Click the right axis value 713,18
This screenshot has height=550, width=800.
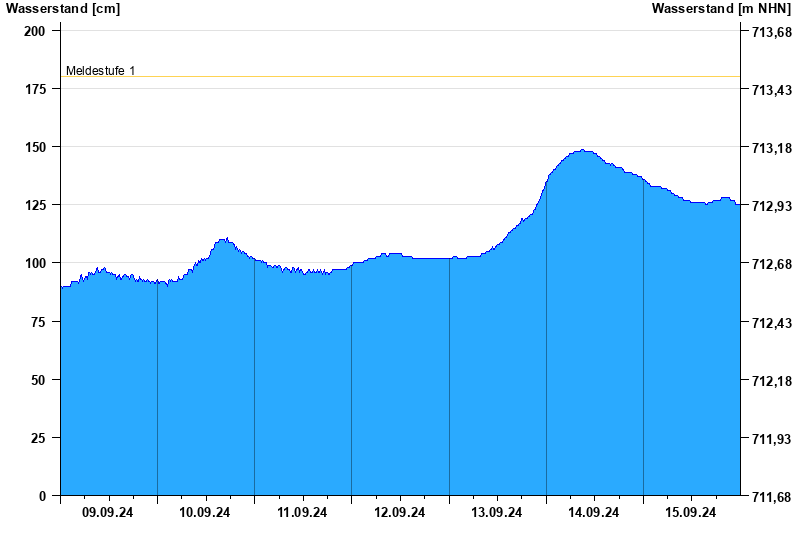pyautogui.click(x=772, y=148)
